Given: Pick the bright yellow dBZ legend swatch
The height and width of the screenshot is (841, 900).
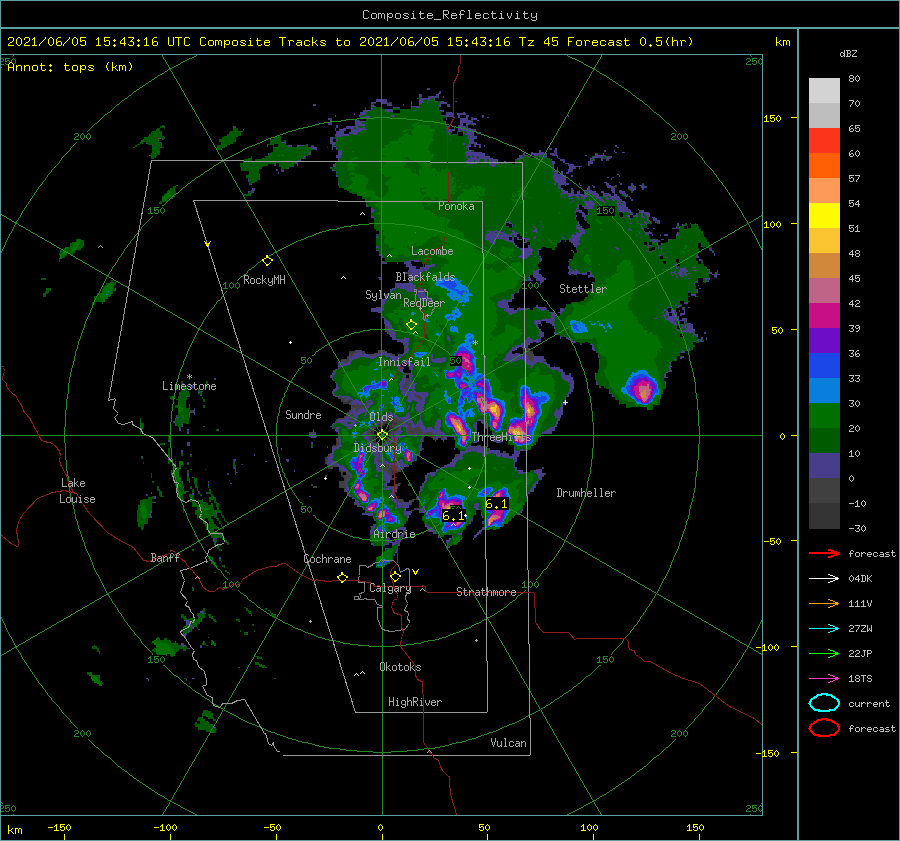Looking at the screenshot, I should point(824,216).
